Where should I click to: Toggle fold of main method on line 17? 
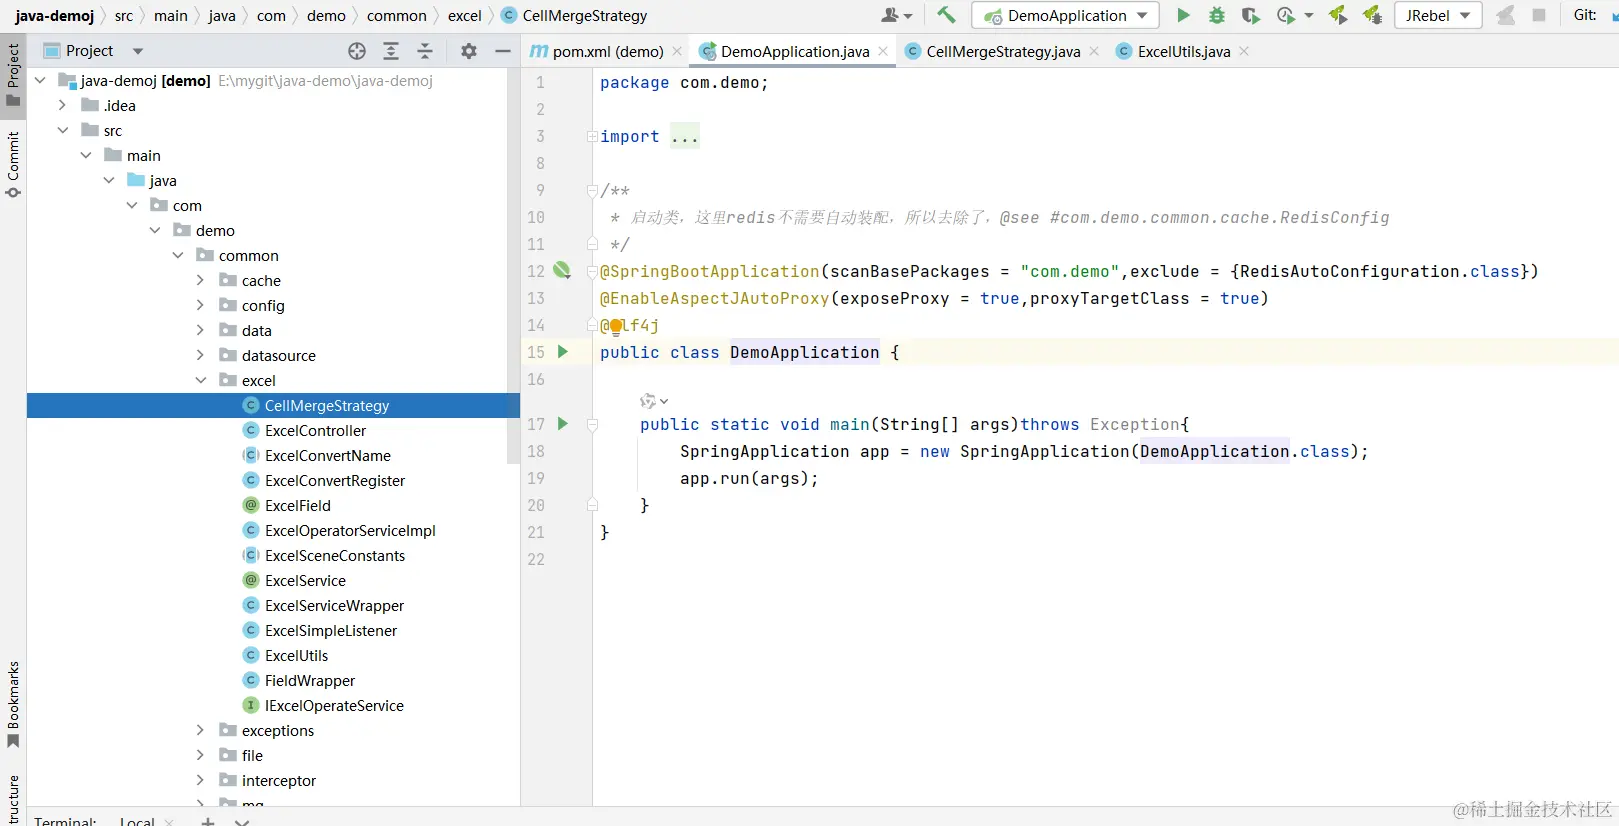coord(592,424)
